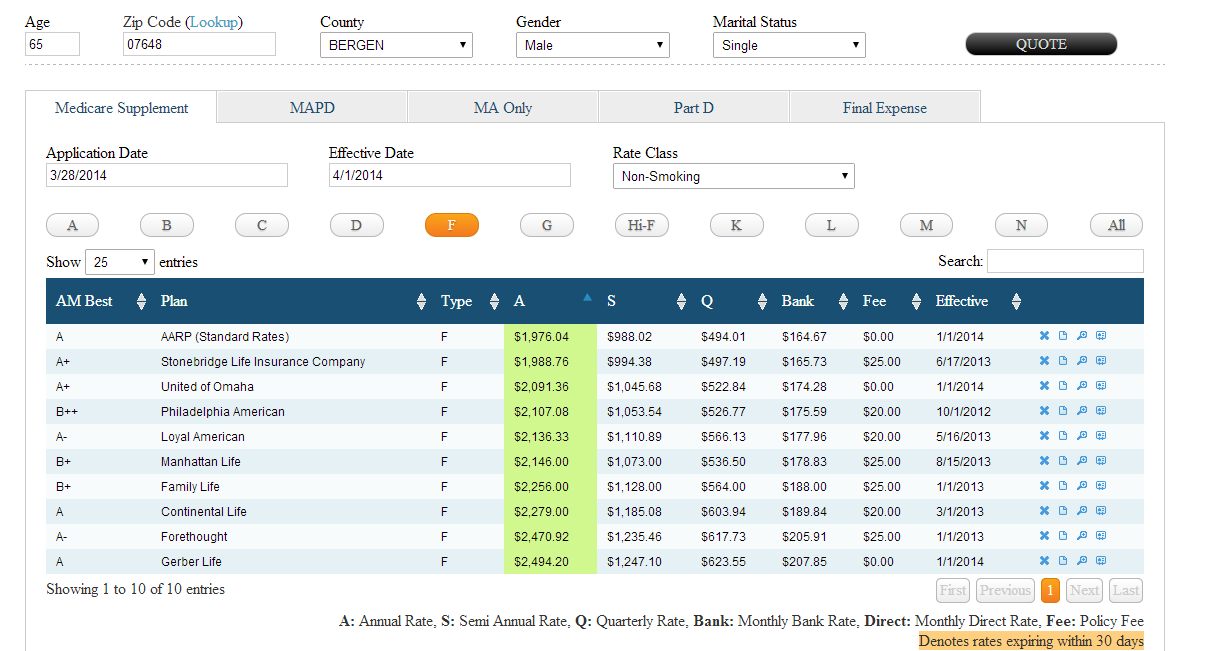The height and width of the screenshot is (651, 1225).
Task: Click the table Search input field
Action: tap(1065, 262)
